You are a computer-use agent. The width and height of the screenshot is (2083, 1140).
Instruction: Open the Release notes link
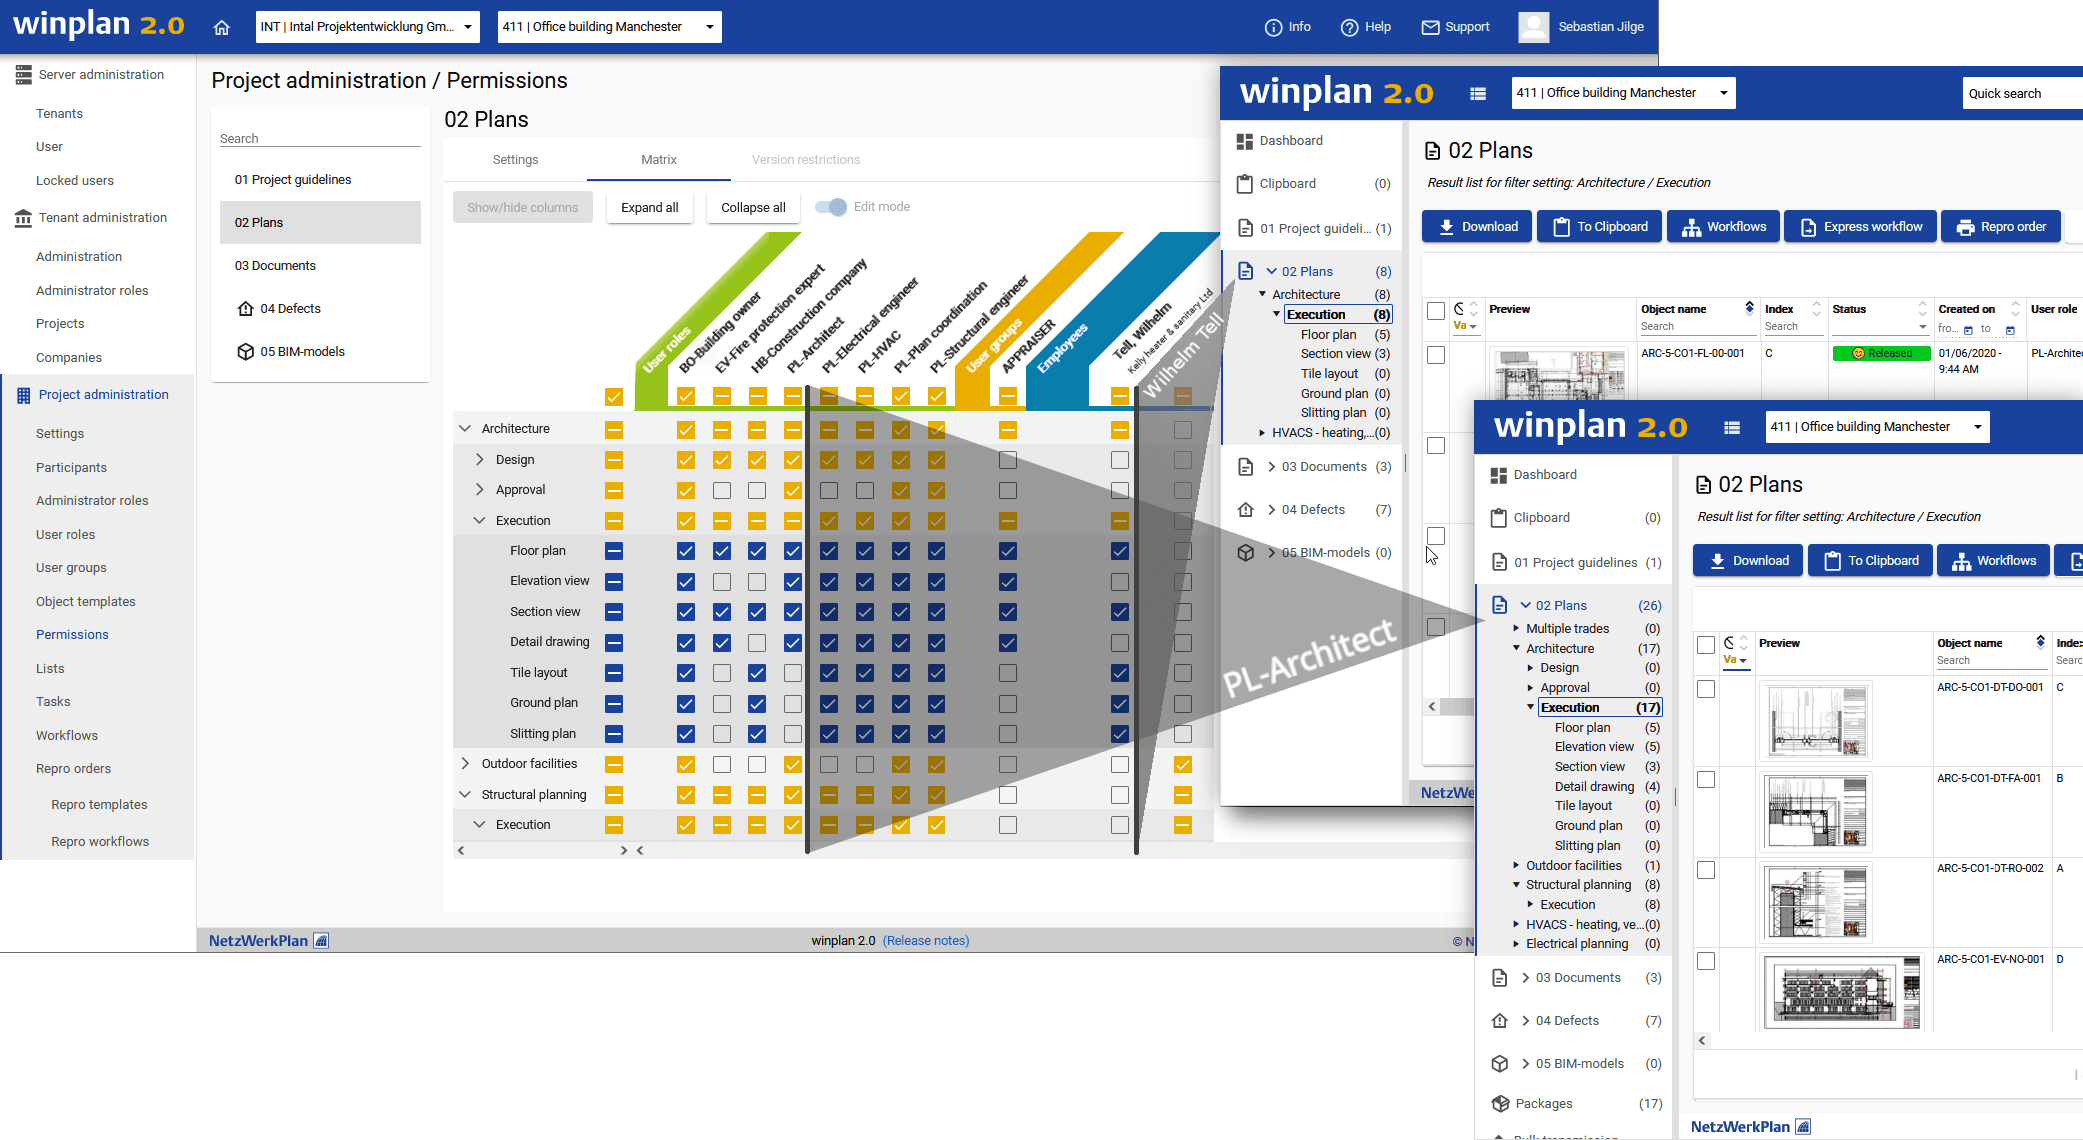[x=926, y=941]
